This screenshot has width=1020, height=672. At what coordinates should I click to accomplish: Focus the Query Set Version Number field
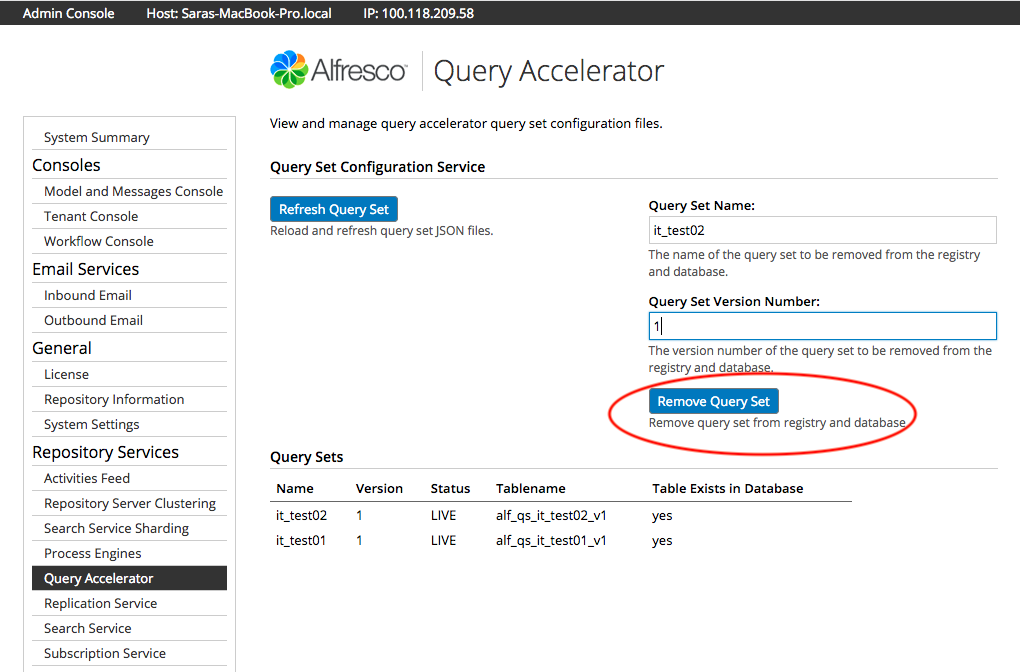click(x=822, y=325)
